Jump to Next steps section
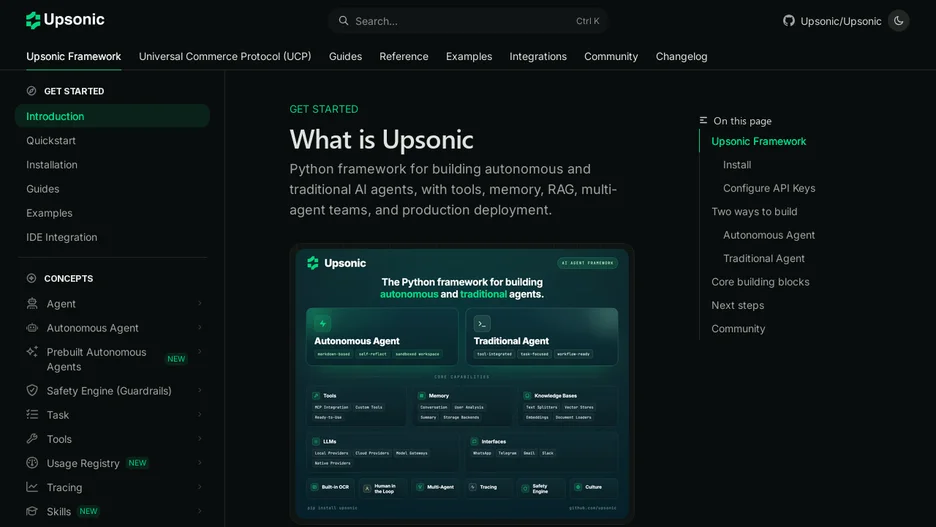 [737, 305]
